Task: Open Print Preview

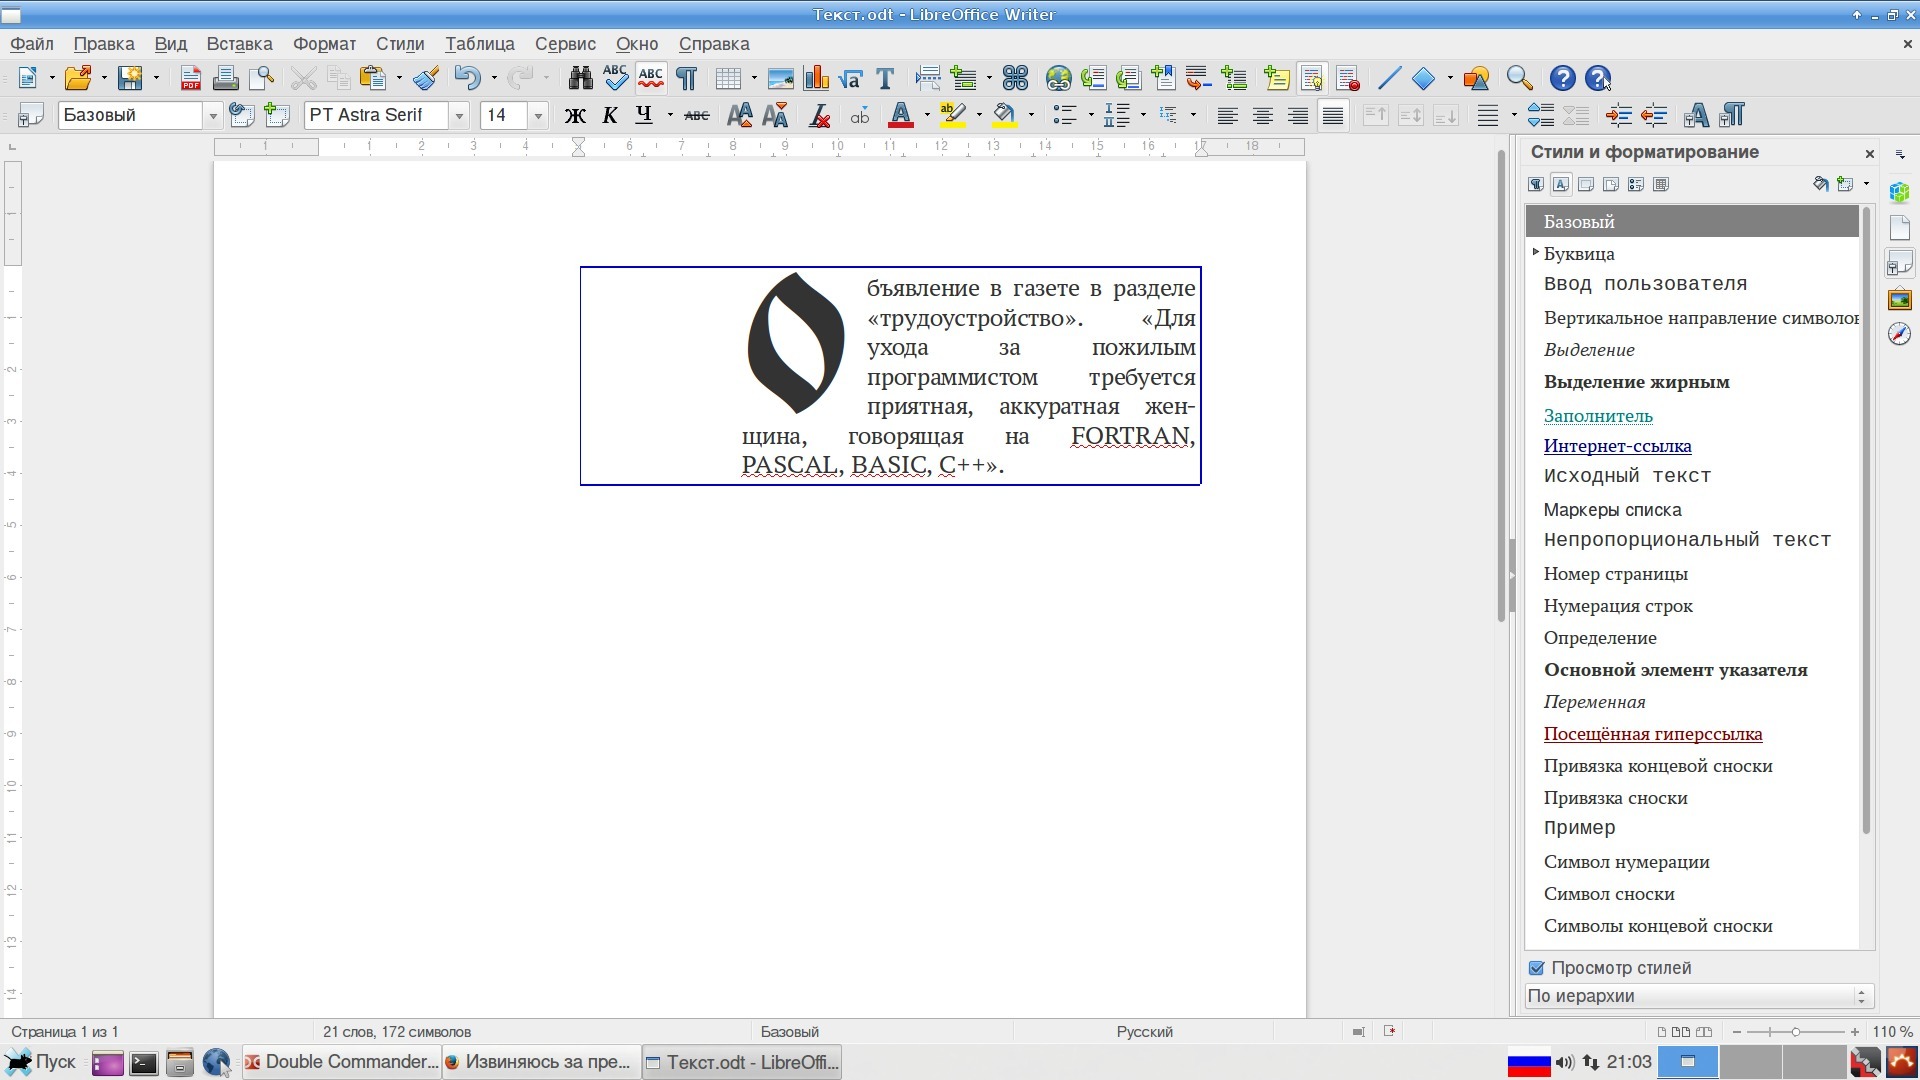Action: (261, 78)
